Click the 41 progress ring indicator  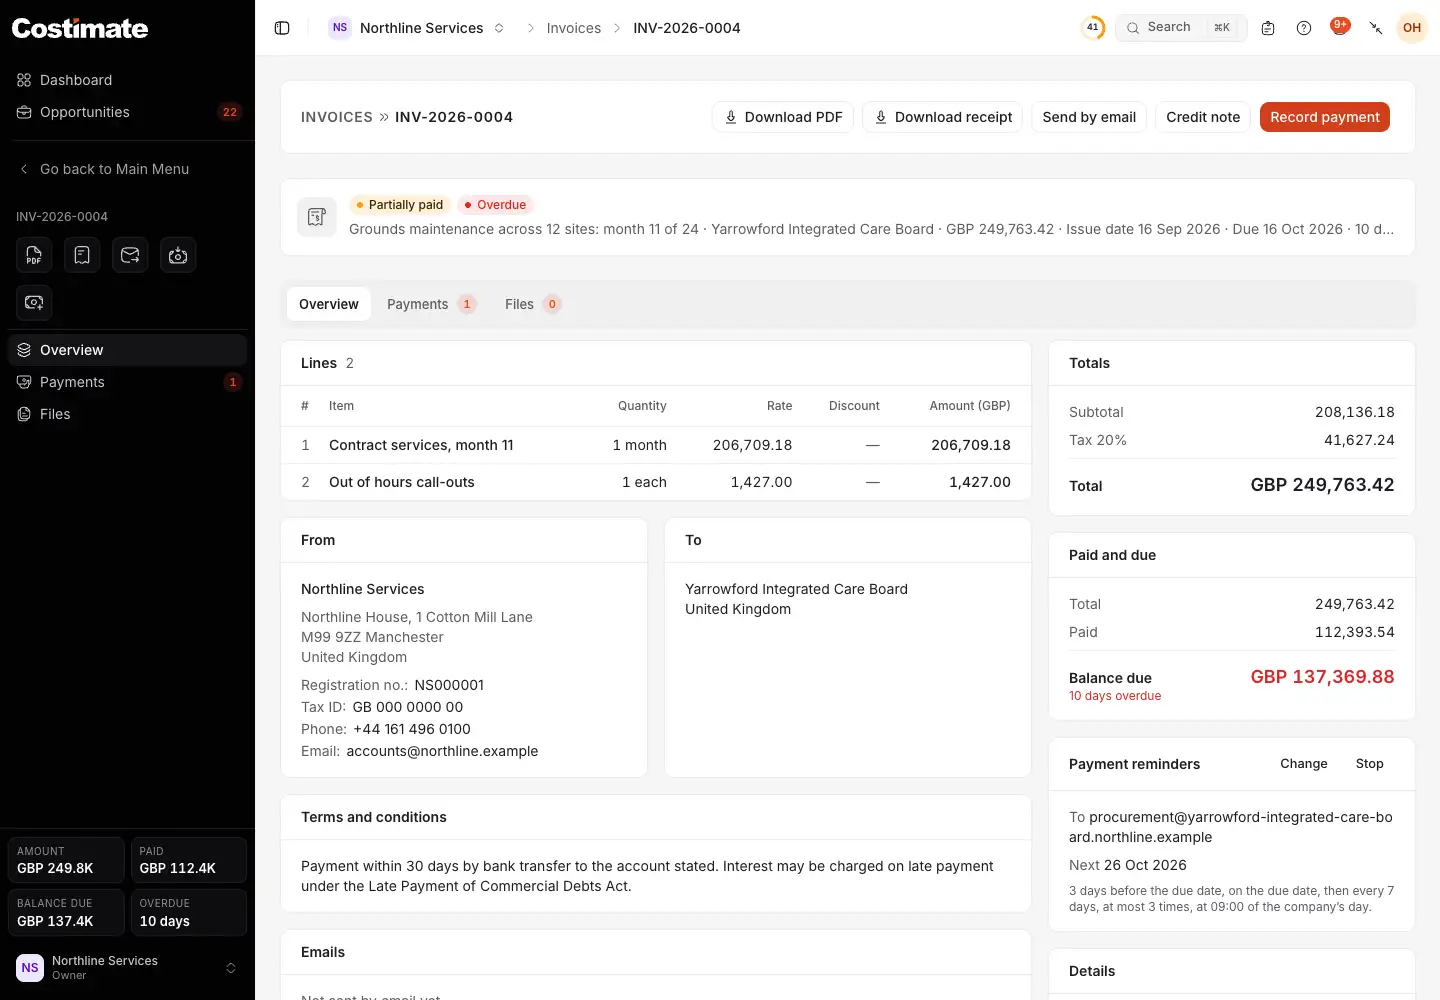point(1093,28)
